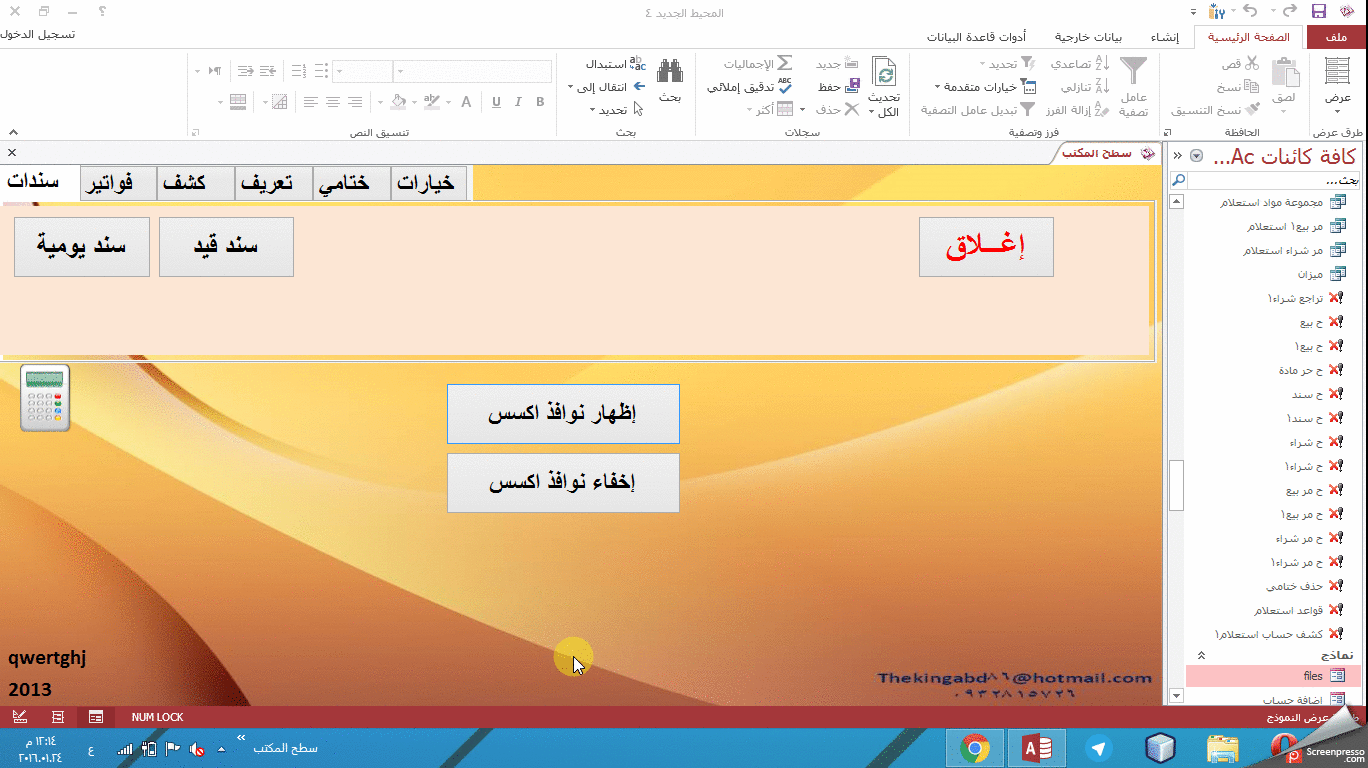Select the تعريف form tab
1368x768 pixels.
(274, 184)
